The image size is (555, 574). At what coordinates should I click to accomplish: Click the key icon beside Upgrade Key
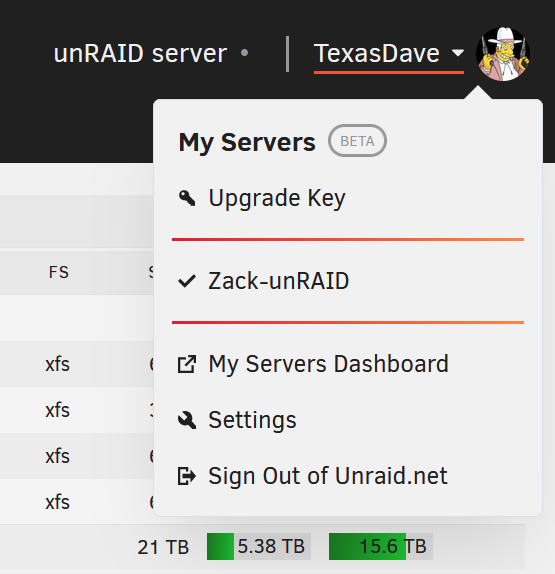(x=187, y=198)
